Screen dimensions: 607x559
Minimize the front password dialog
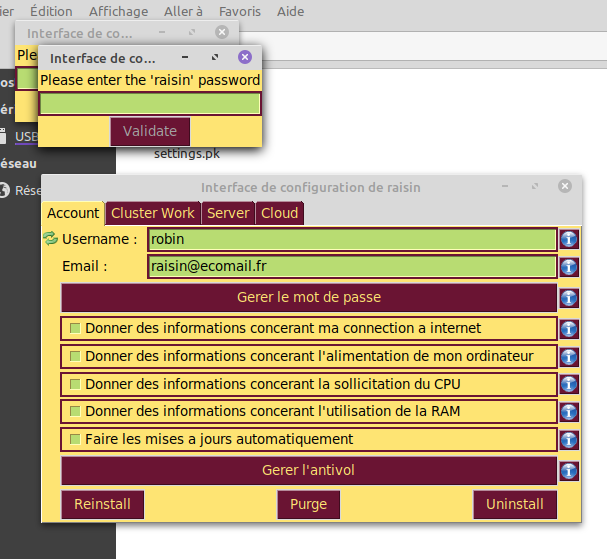185,57
